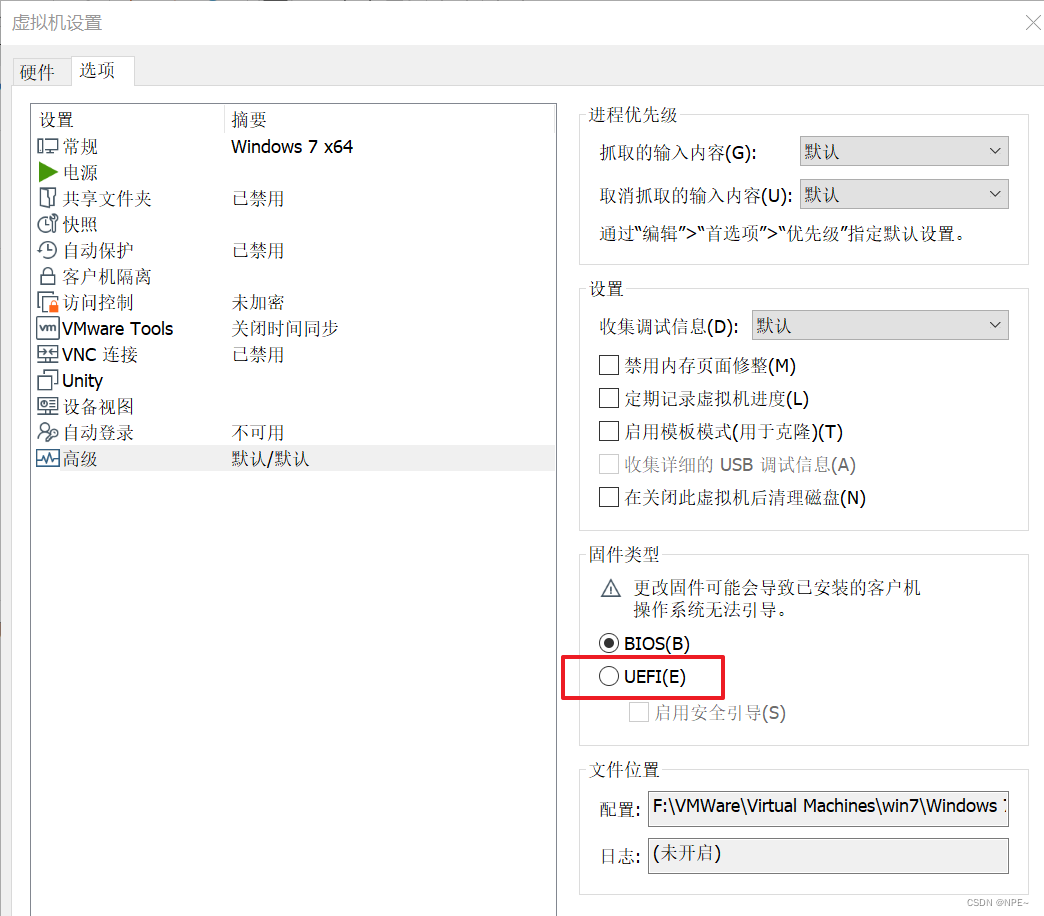Click the 设置 column header
The image size is (1044, 916).
tap(57, 120)
